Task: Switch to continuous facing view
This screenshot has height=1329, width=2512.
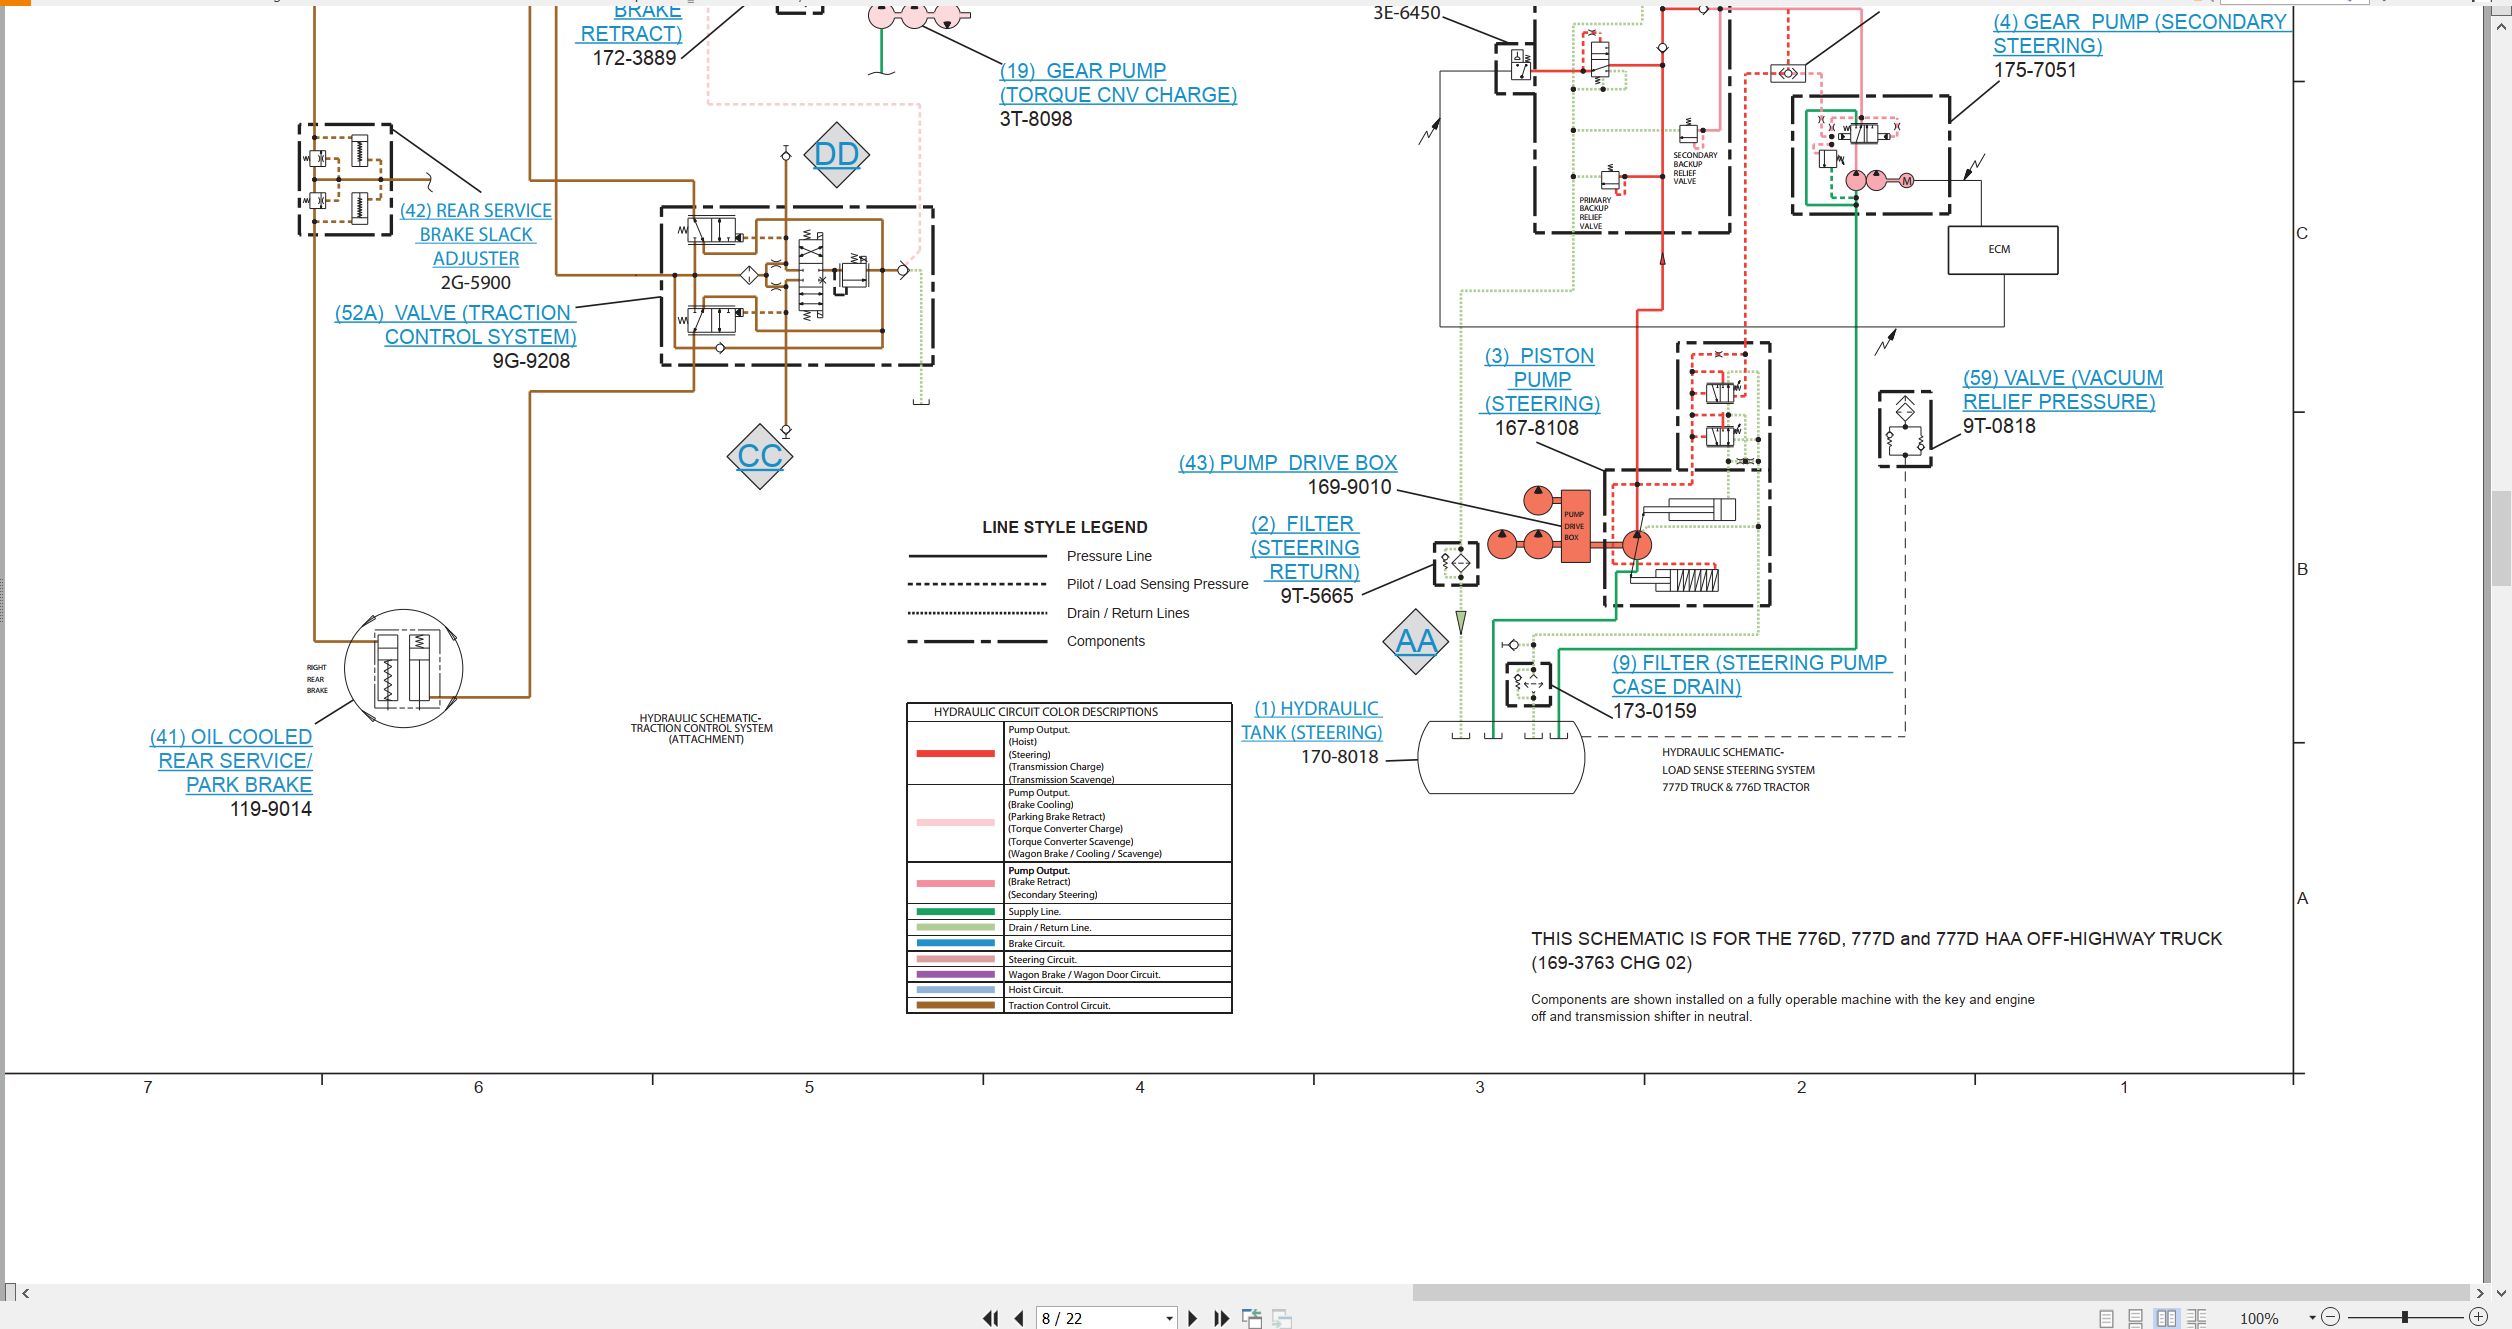Action: (2196, 1318)
